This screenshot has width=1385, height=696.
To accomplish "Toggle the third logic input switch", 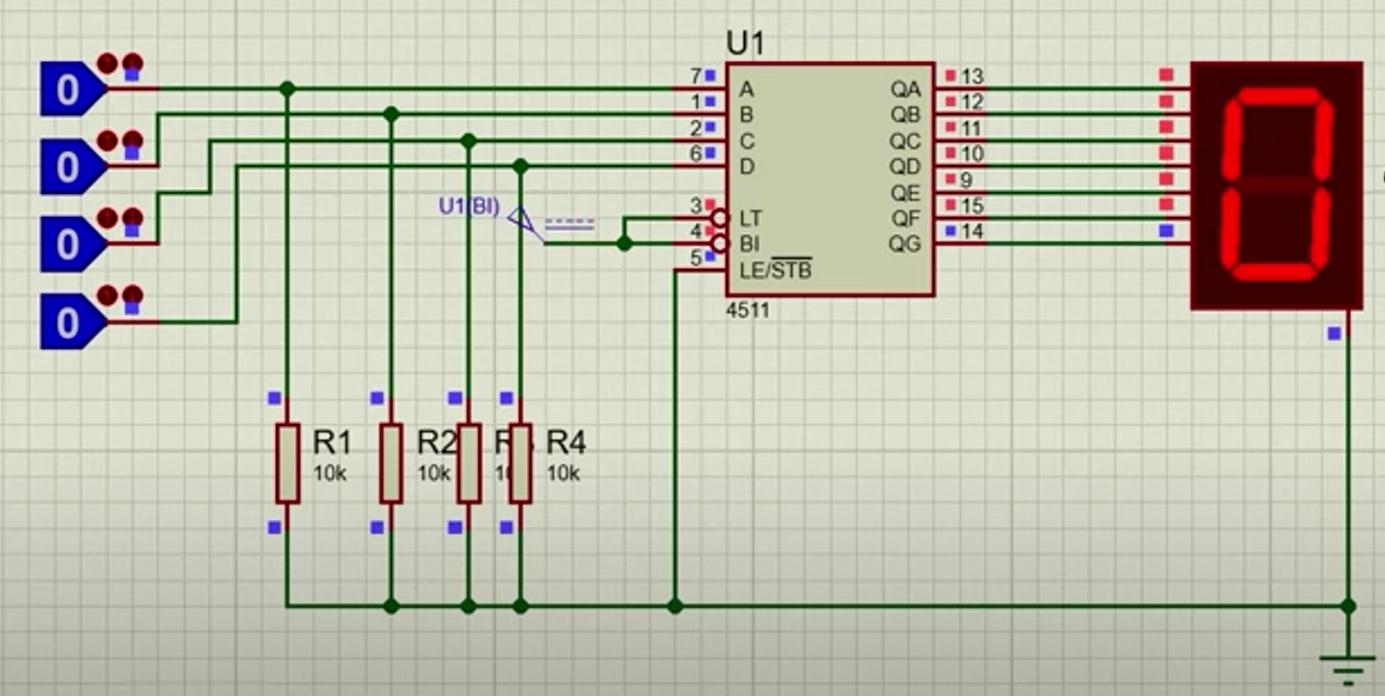I will pos(68,243).
